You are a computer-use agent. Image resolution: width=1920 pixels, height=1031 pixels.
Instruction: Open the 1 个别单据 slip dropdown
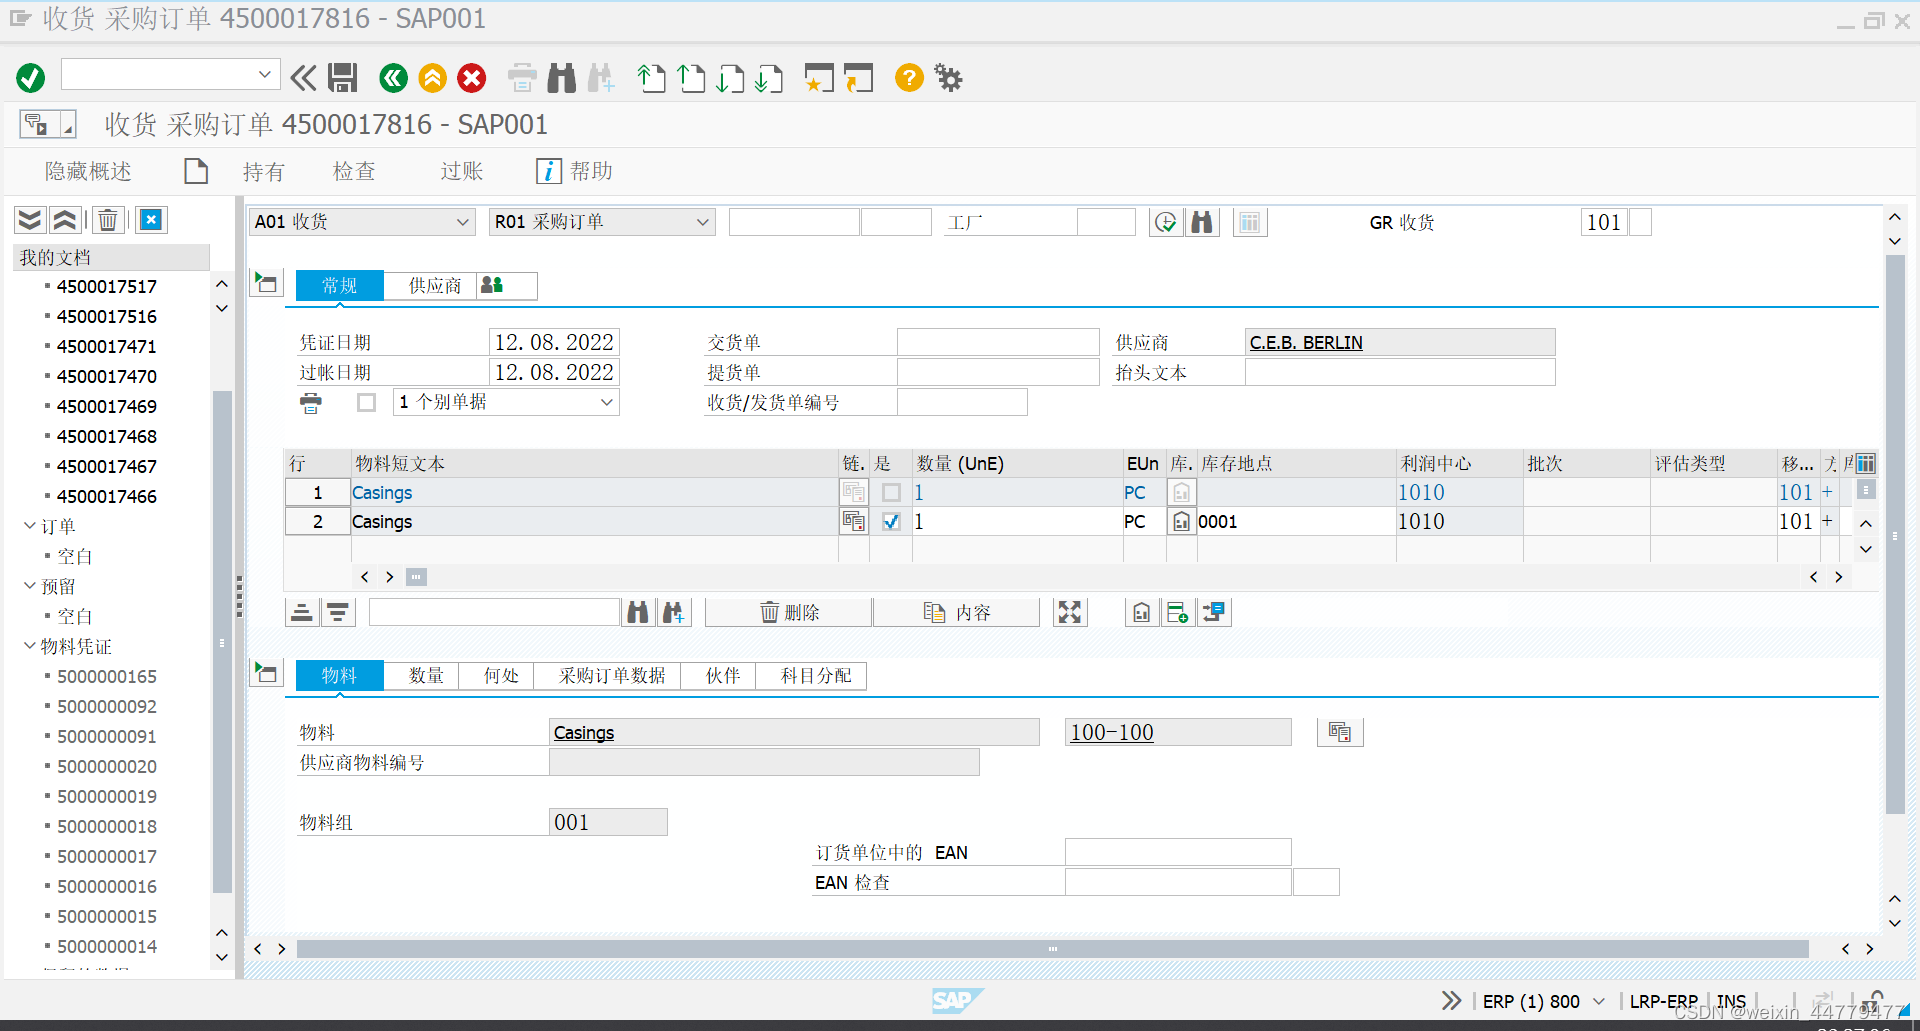click(x=606, y=402)
